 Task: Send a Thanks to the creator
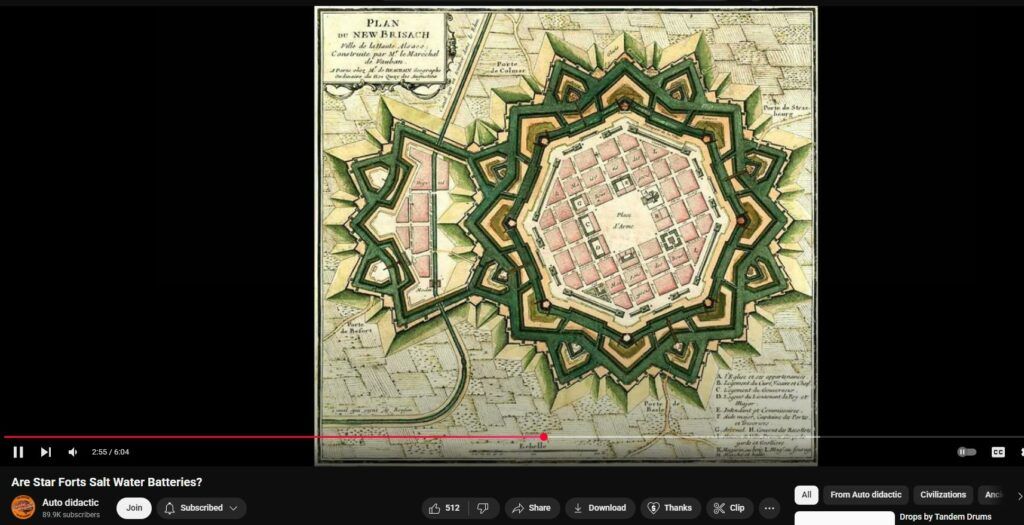coord(669,508)
